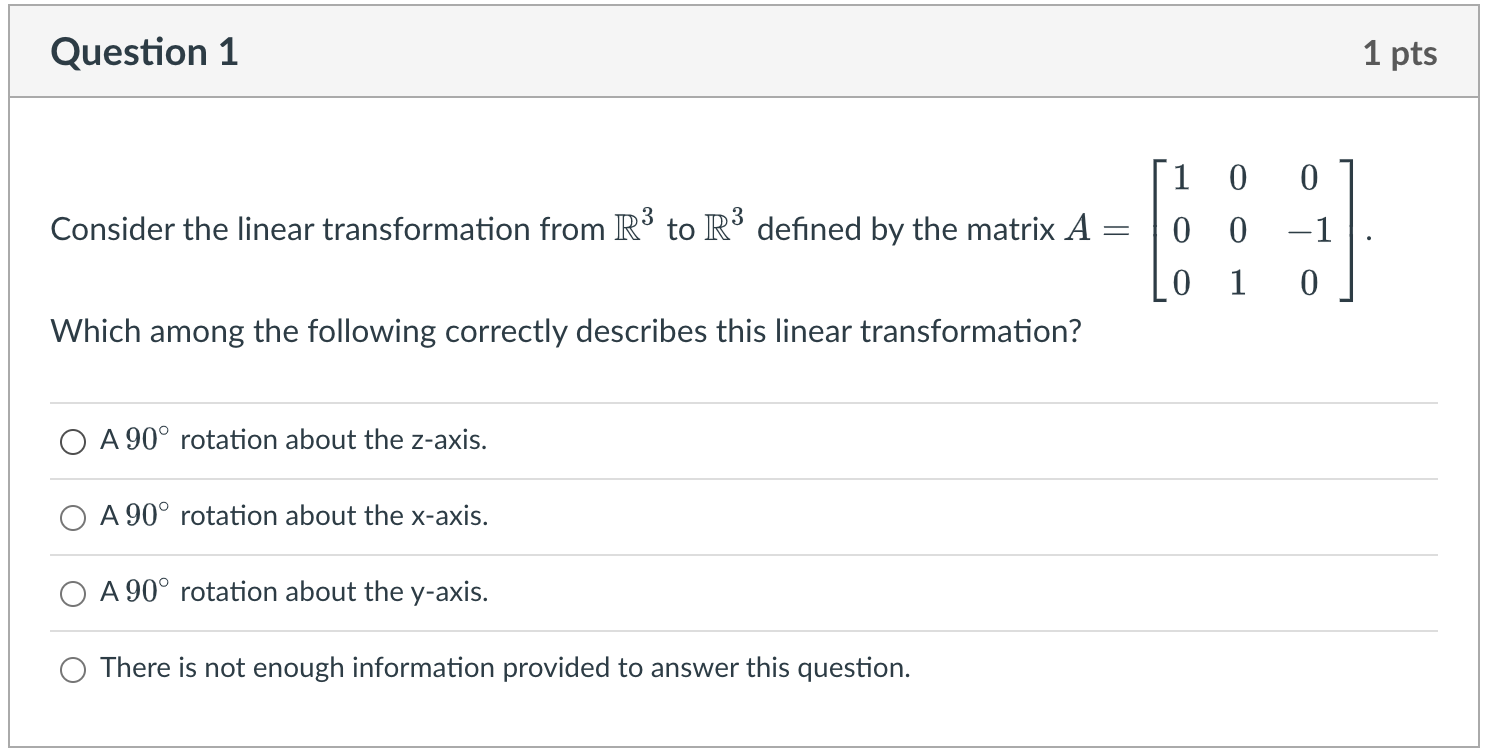Image resolution: width=1486 pixels, height=754 pixels.
Task: Click the gray Question 1 header bar
Action: coord(743,52)
